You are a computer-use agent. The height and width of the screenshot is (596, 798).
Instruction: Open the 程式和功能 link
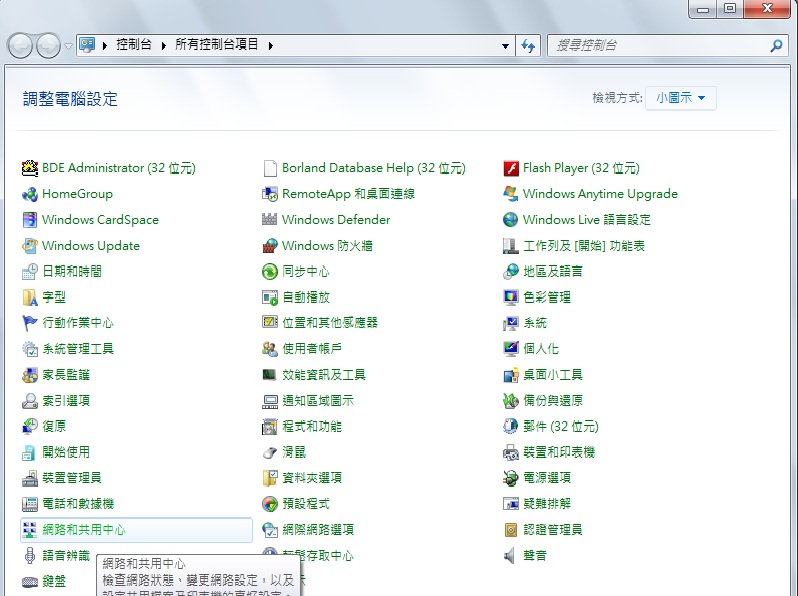[312, 426]
